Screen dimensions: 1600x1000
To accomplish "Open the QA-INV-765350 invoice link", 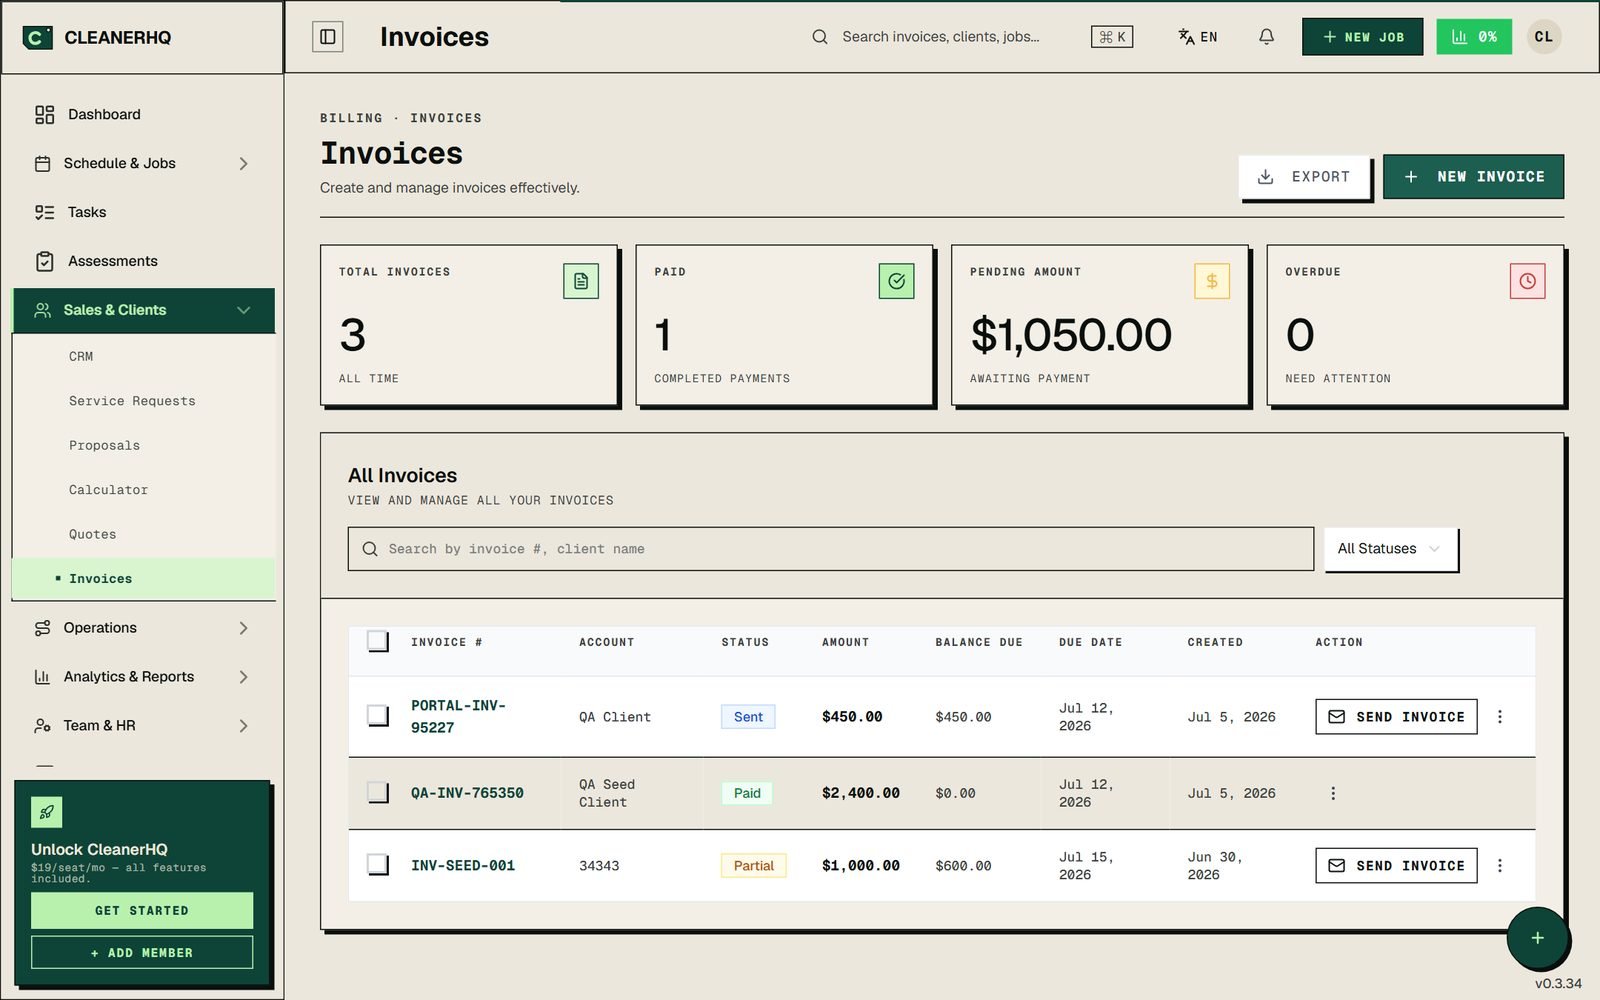I will coord(467,793).
